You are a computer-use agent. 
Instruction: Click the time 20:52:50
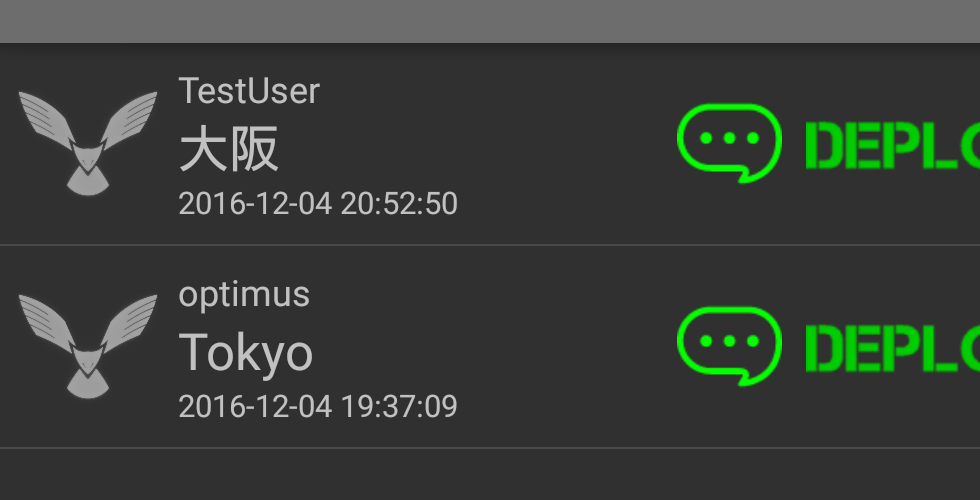pyautogui.click(x=399, y=204)
